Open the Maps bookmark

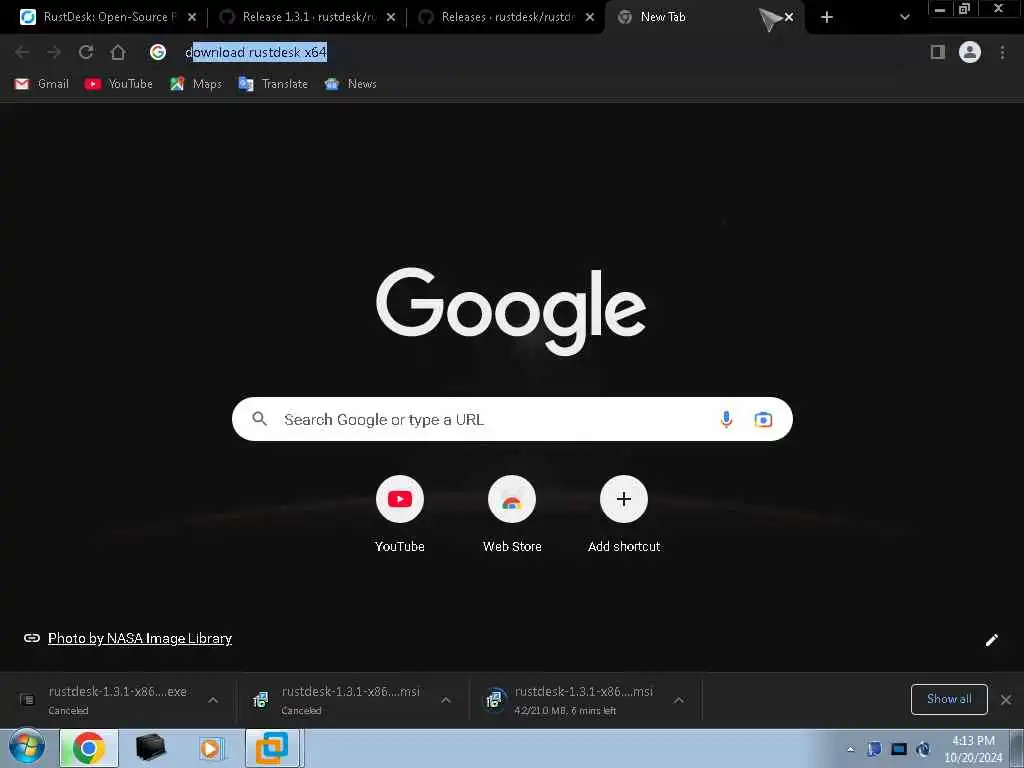[195, 84]
